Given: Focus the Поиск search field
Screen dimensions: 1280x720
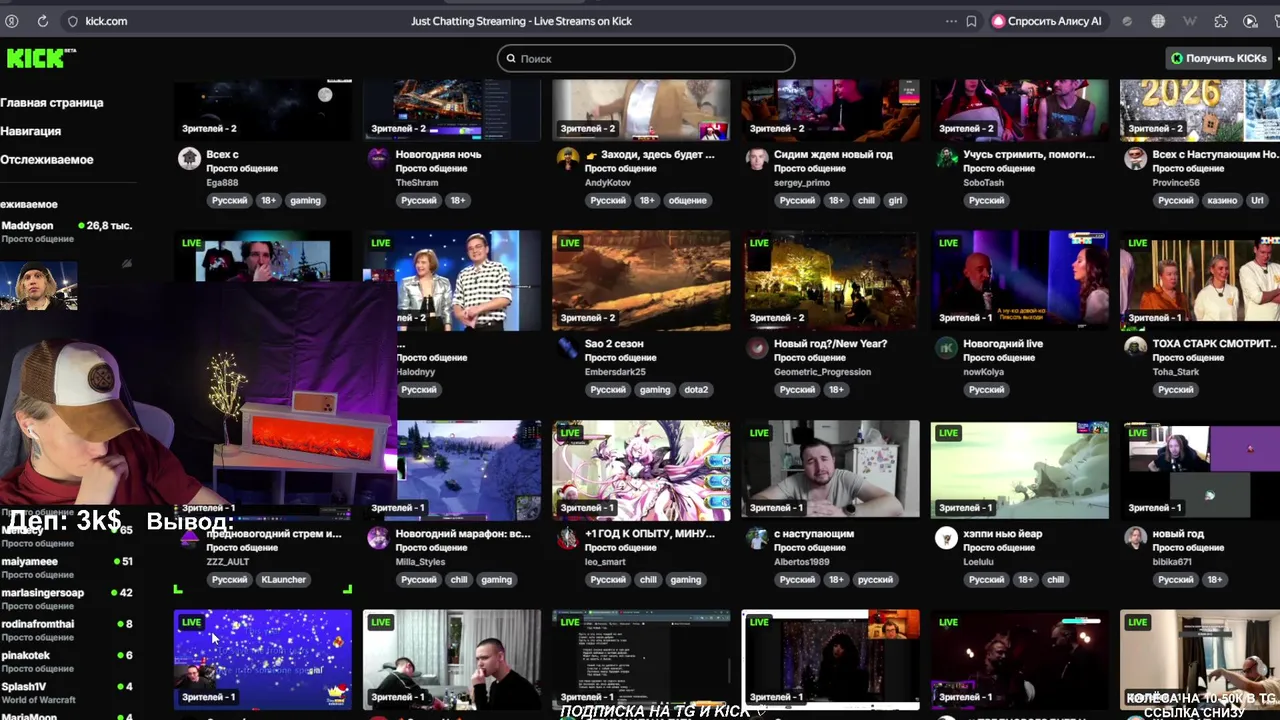Looking at the screenshot, I should [646, 58].
